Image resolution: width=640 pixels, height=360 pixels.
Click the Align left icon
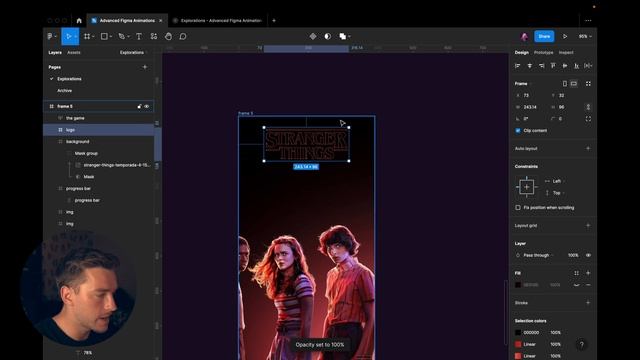tap(518, 66)
